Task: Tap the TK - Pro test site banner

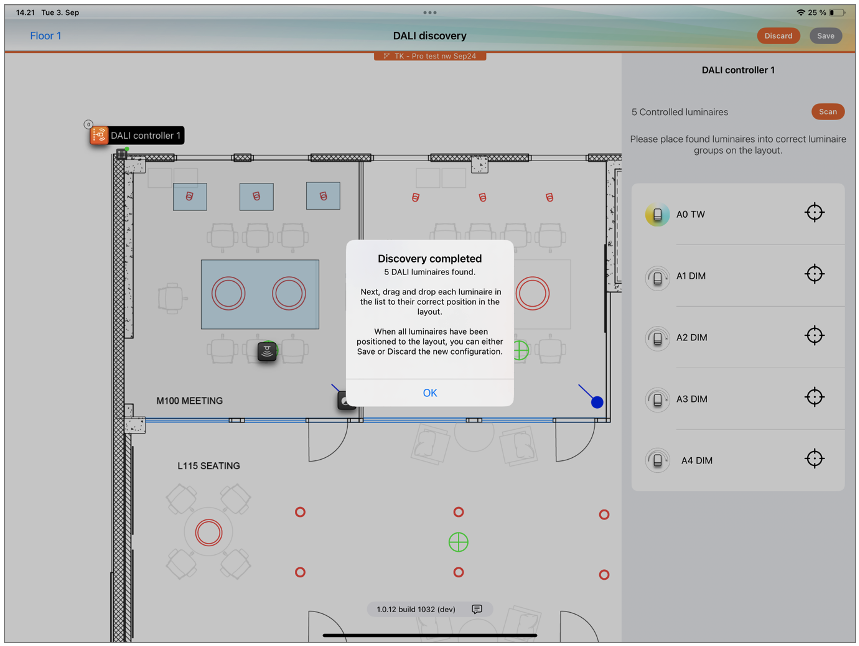Action: [430, 56]
